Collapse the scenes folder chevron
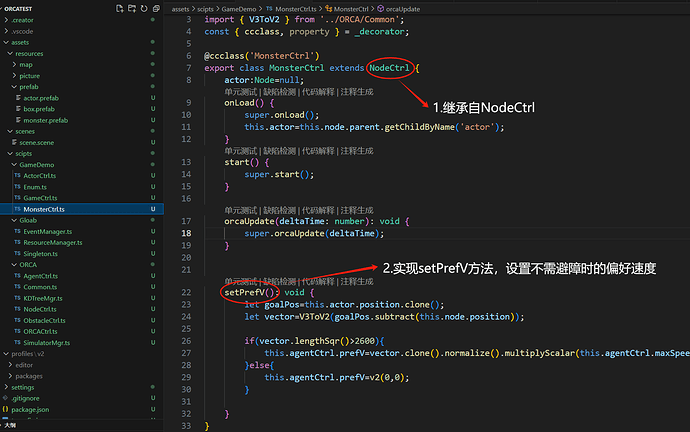690x432 pixels. 10,131
